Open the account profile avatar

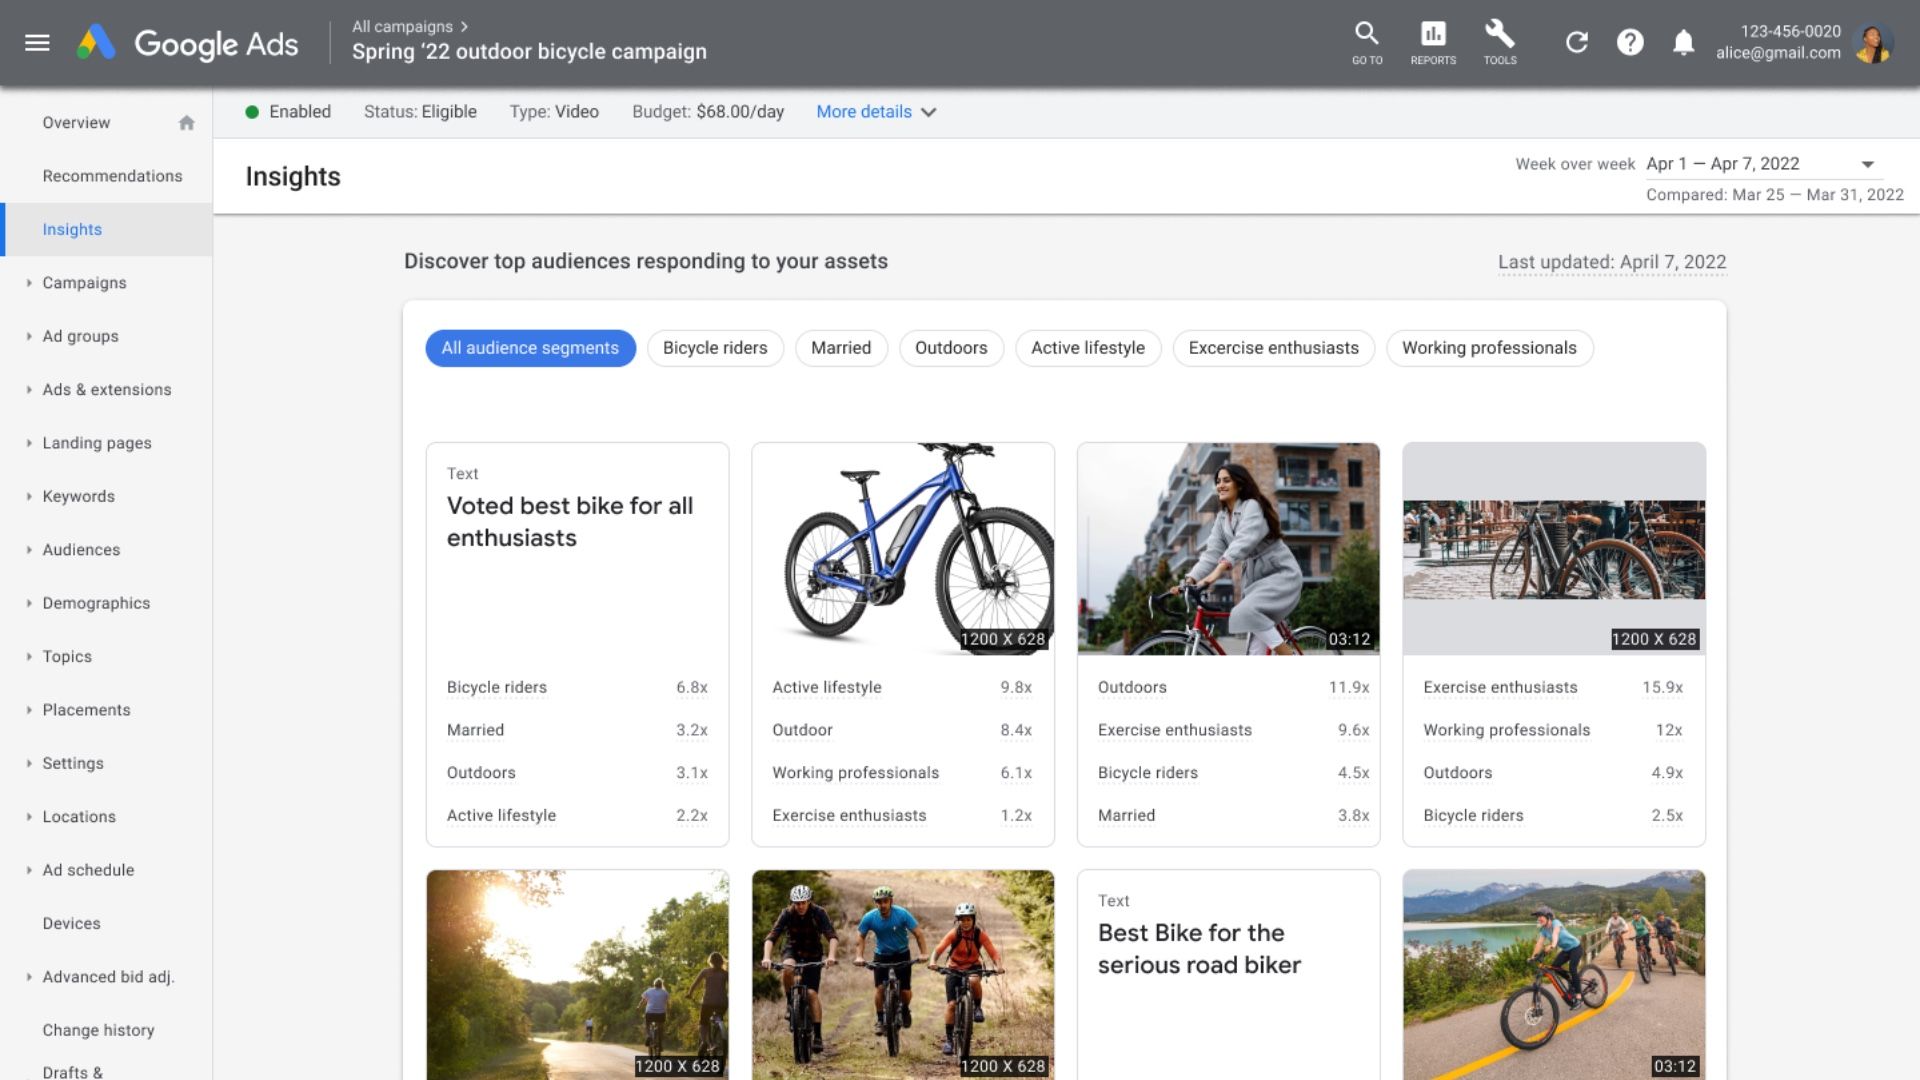tap(1872, 43)
